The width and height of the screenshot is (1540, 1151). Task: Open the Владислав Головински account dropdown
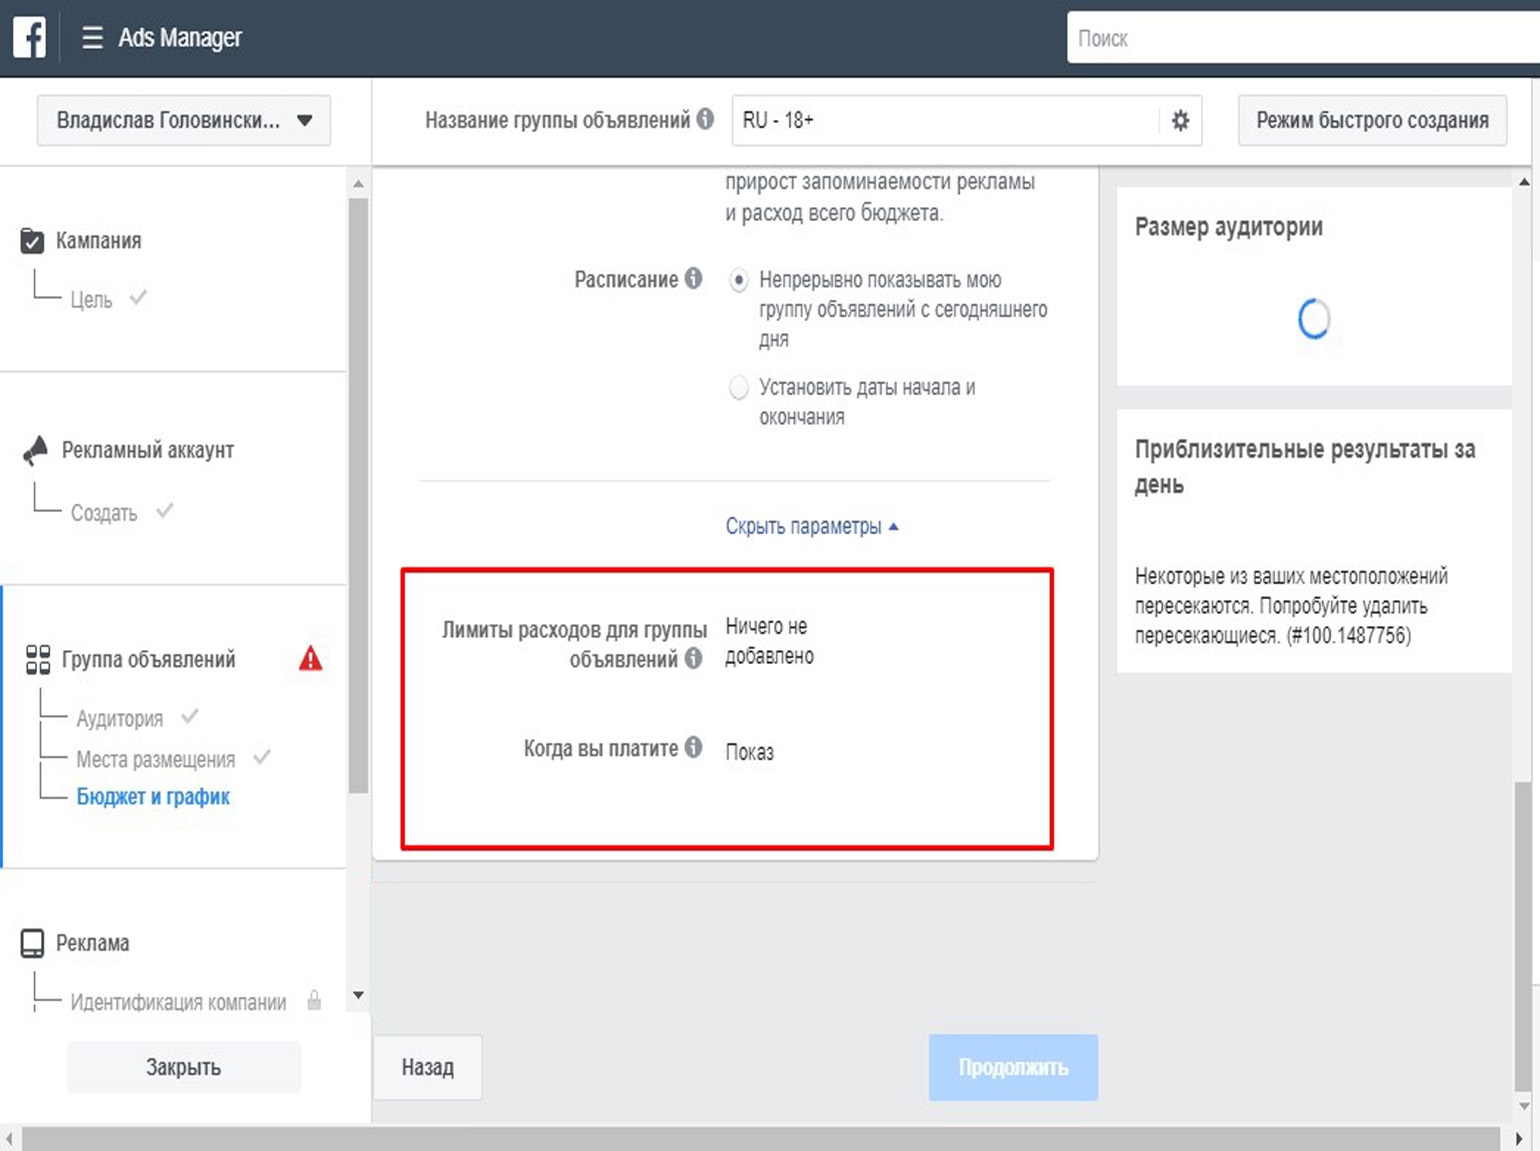(184, 120)
